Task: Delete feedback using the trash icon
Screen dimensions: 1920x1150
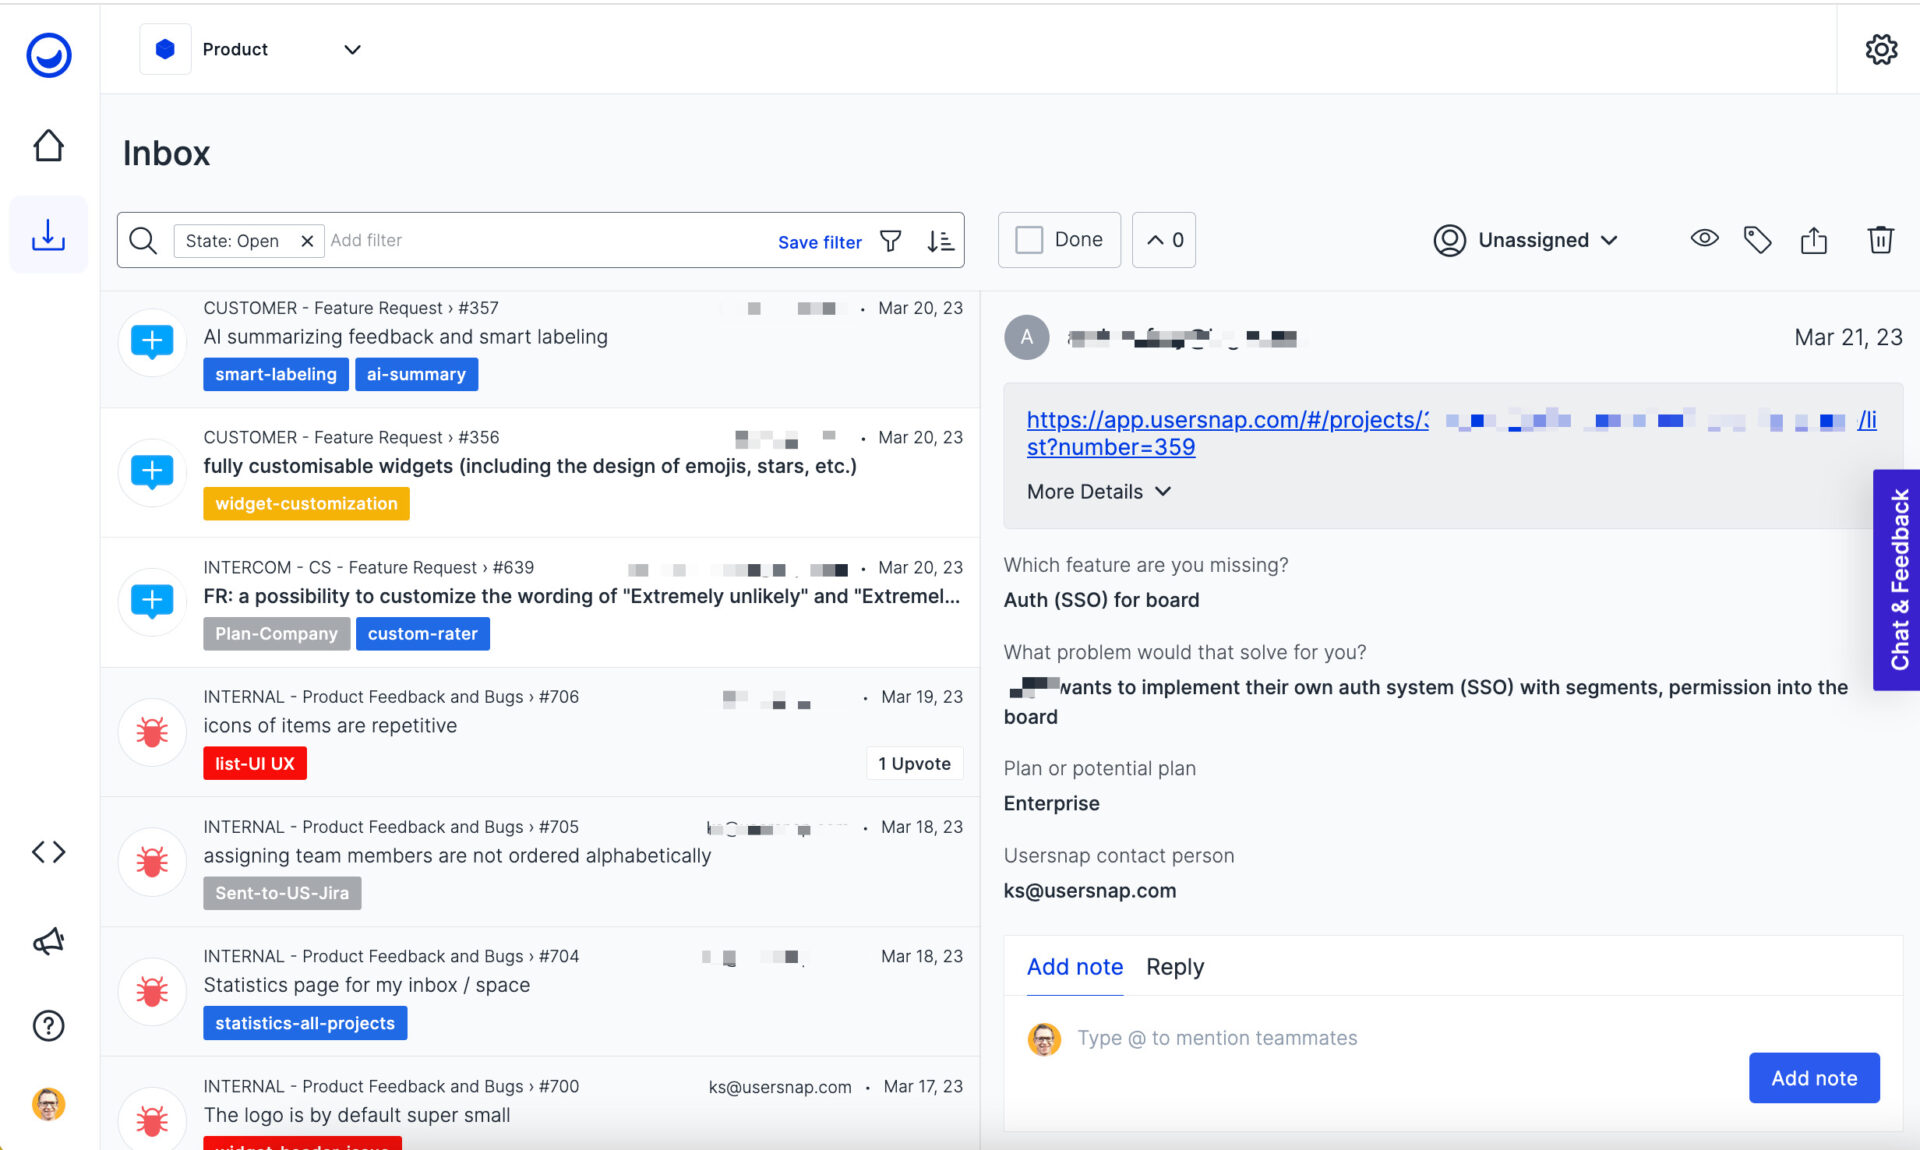Action: 1881,240
